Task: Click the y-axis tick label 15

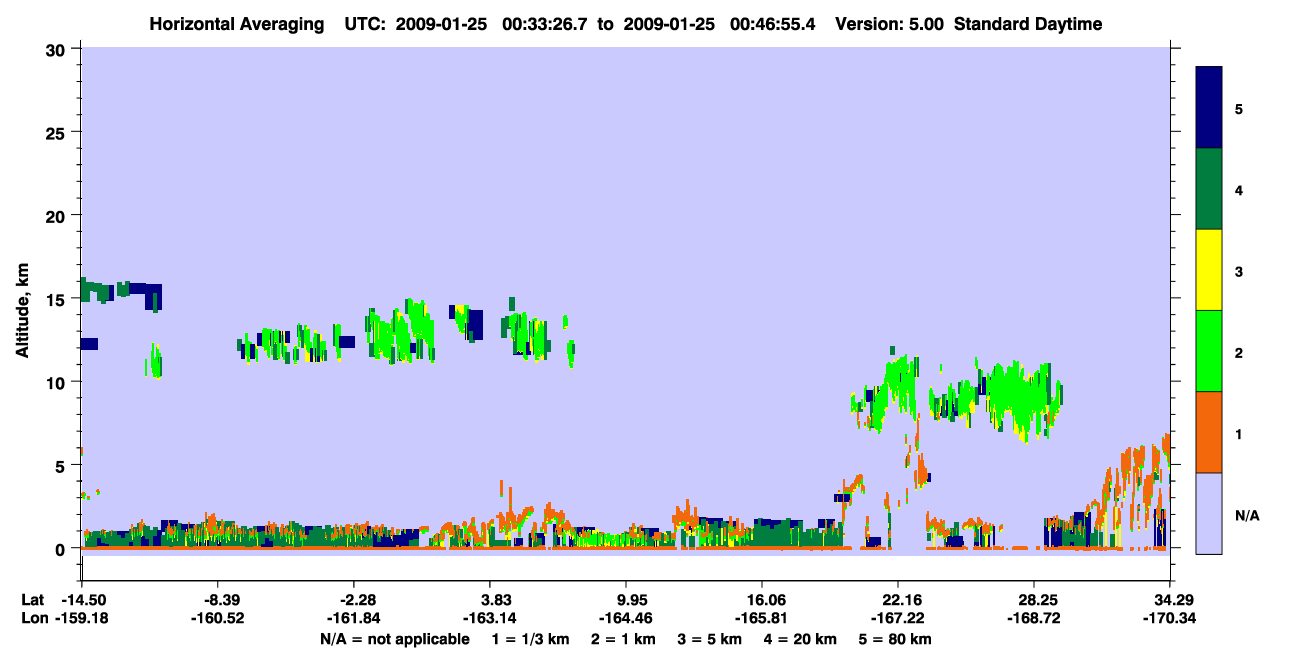Action: coord(58,299)
